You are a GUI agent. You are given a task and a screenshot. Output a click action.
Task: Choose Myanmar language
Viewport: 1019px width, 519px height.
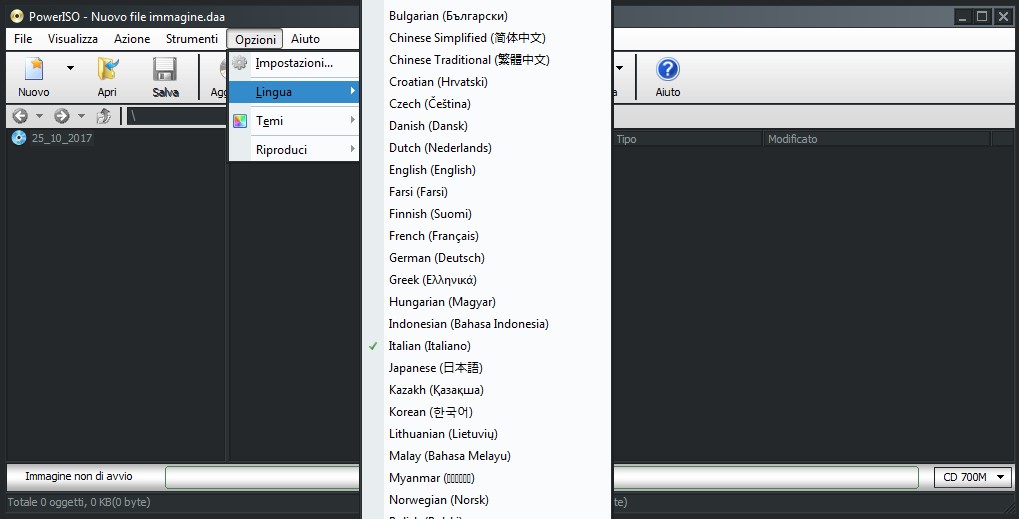[x=487, y=478]
